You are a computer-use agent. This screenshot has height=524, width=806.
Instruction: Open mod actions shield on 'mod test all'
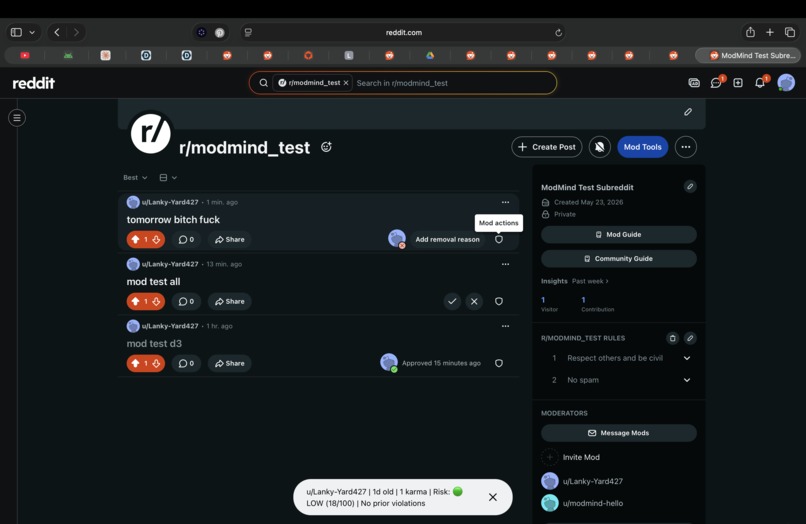click(499, 301)
